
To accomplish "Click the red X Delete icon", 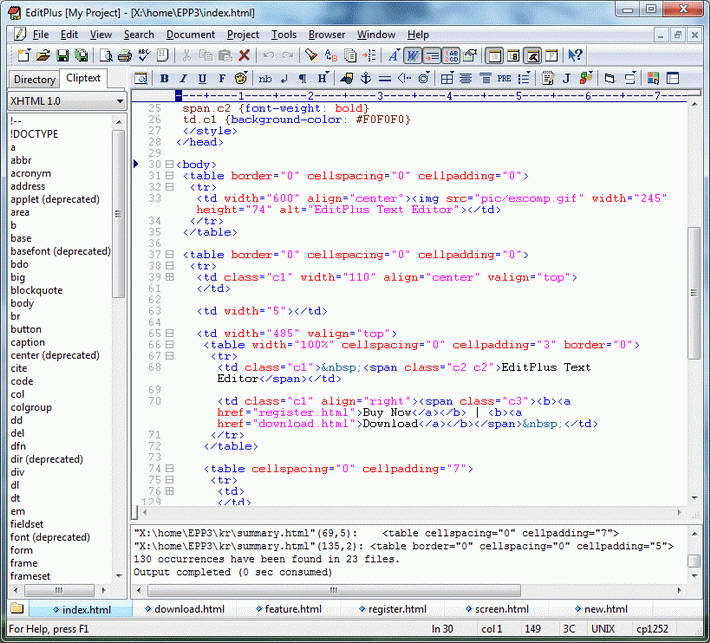I will [243, 55].
